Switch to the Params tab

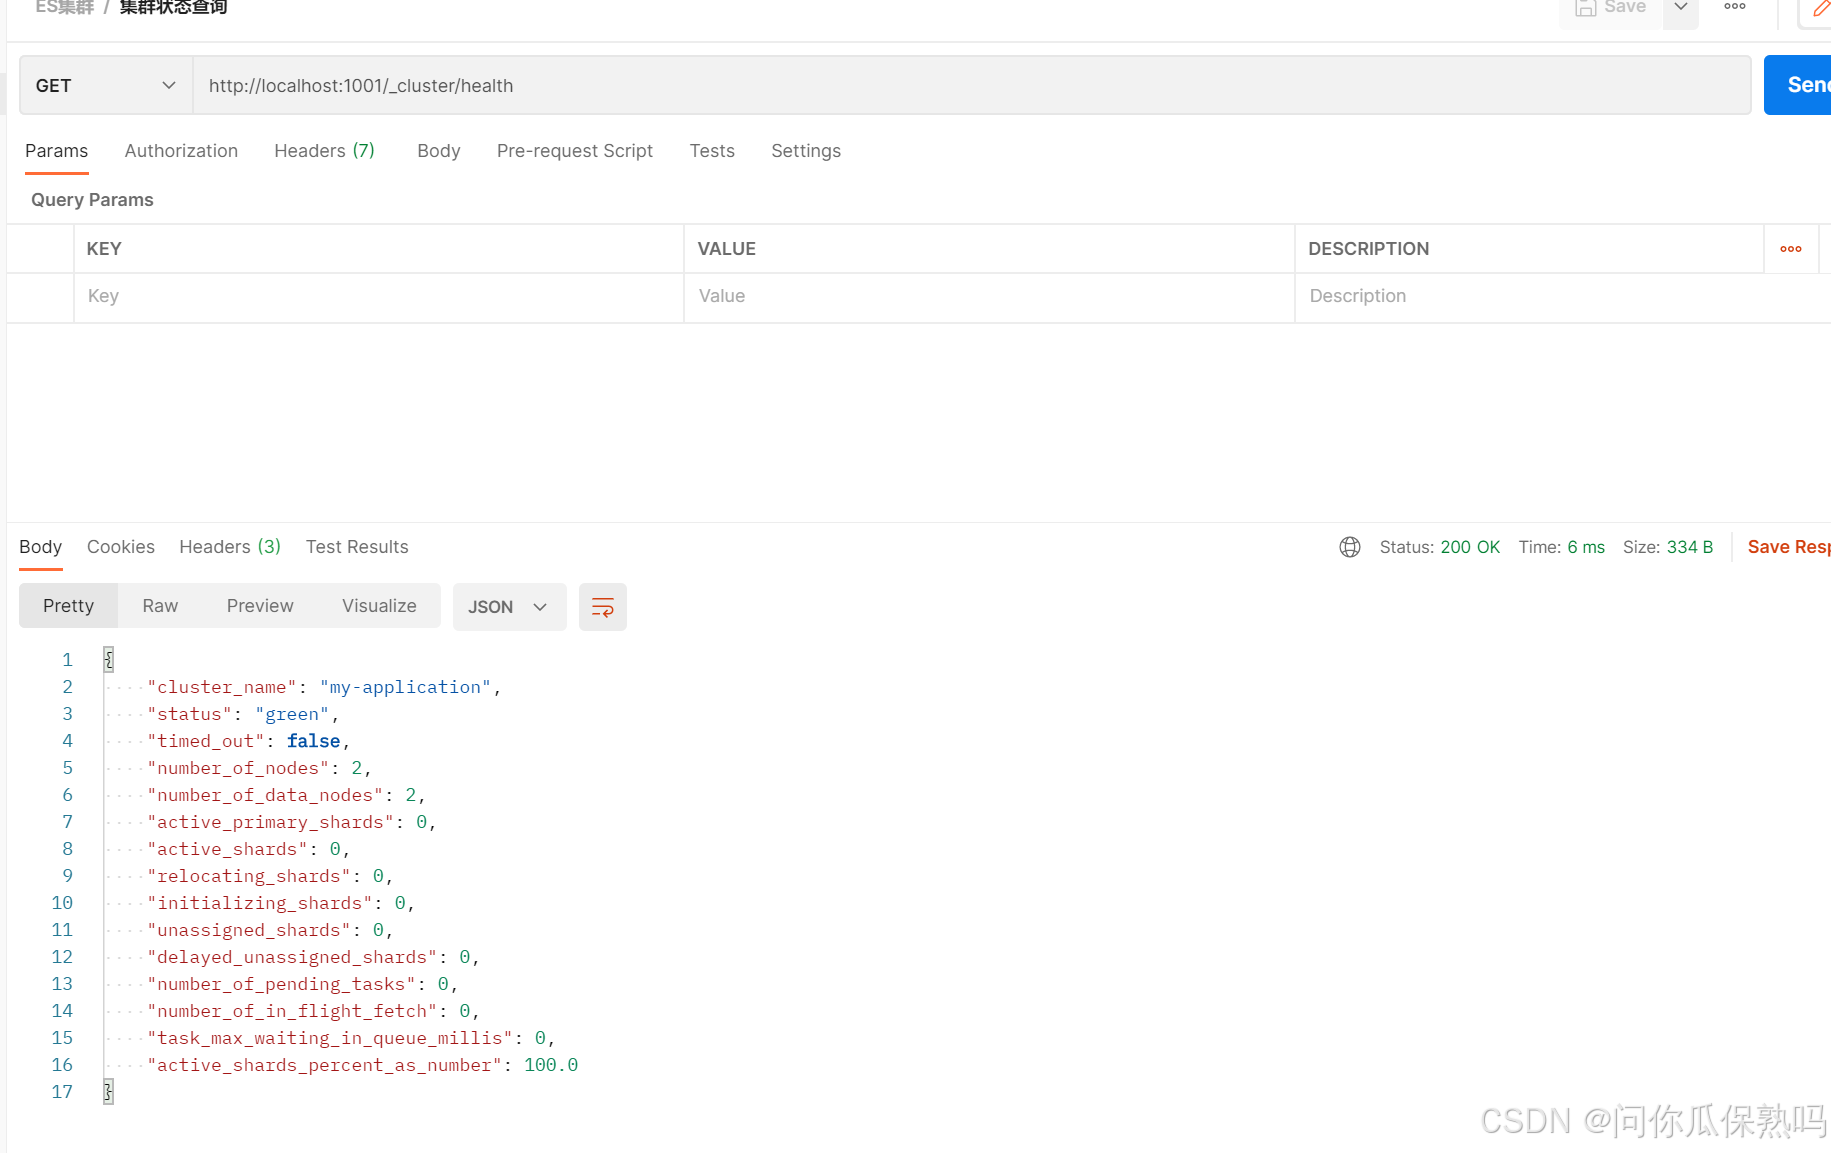pyautogui.click(x=56, y=151)
